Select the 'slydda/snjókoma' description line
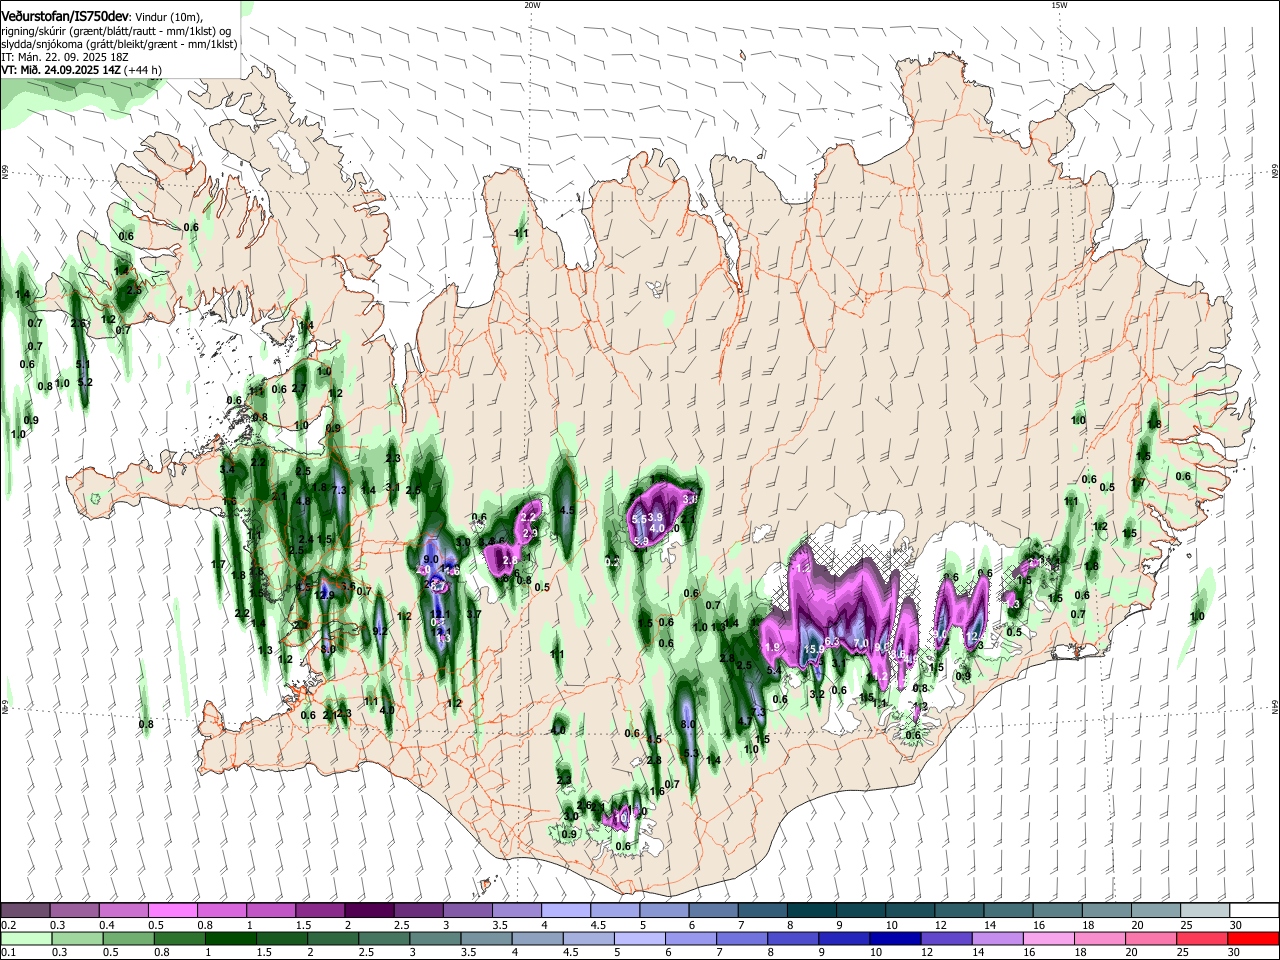This screenshot has width=1280, height=960. coord(119,44)
